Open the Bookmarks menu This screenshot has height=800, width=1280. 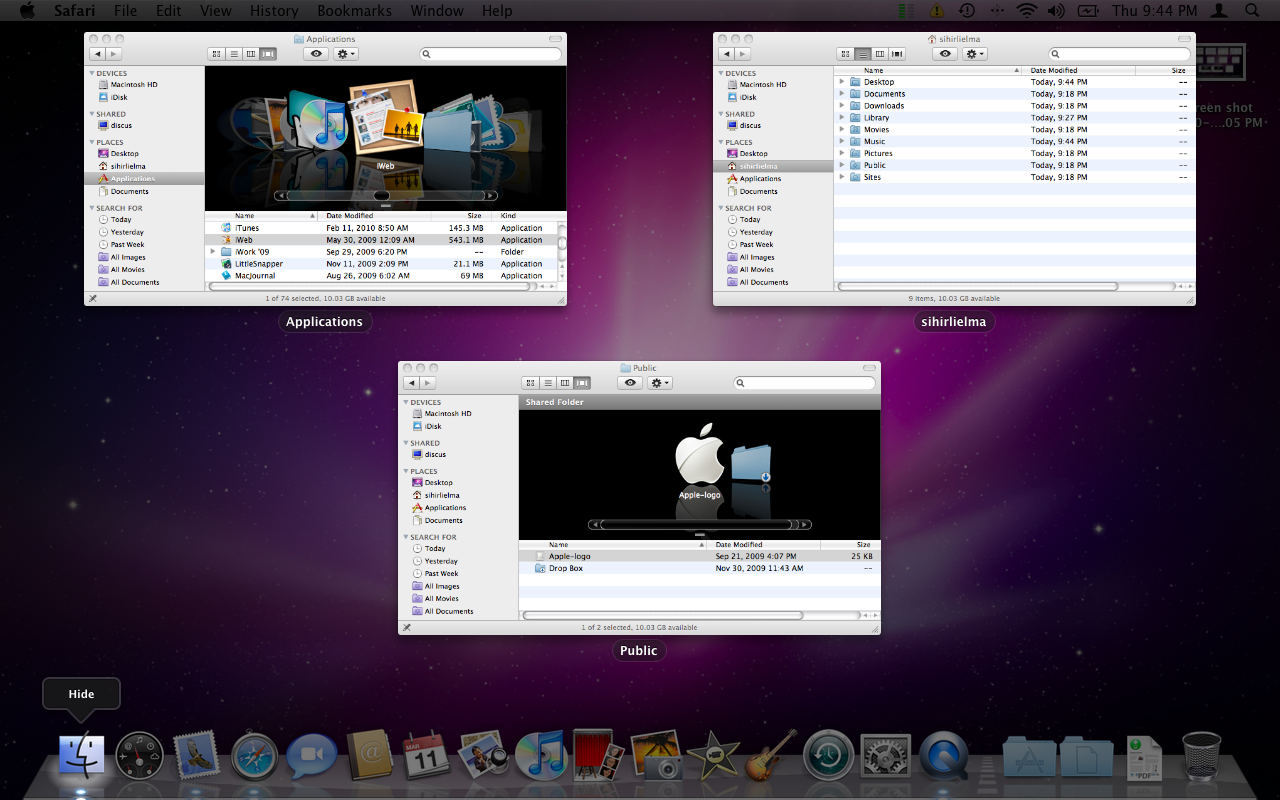[354, 11]
